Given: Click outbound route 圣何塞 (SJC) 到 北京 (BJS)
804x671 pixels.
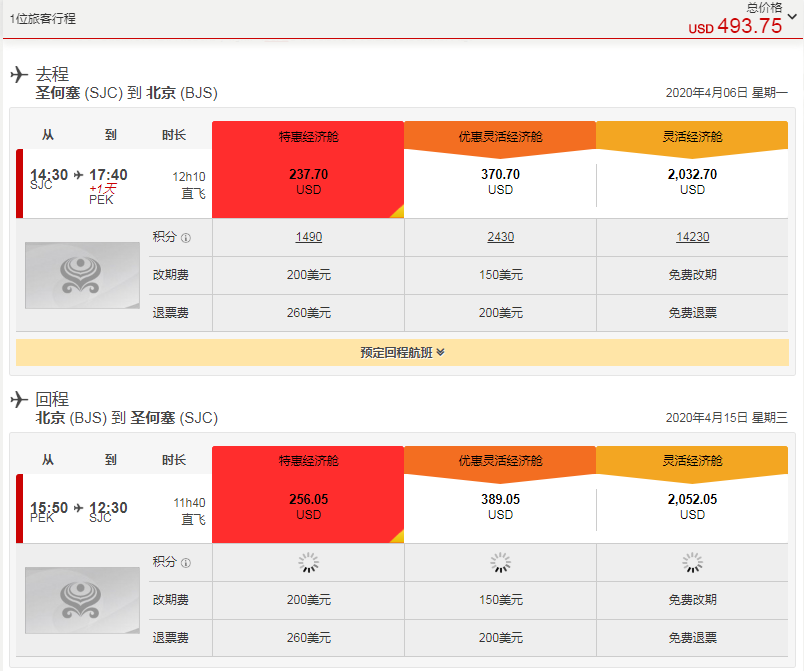Looking at the screenshot, I should click(127, 93).
